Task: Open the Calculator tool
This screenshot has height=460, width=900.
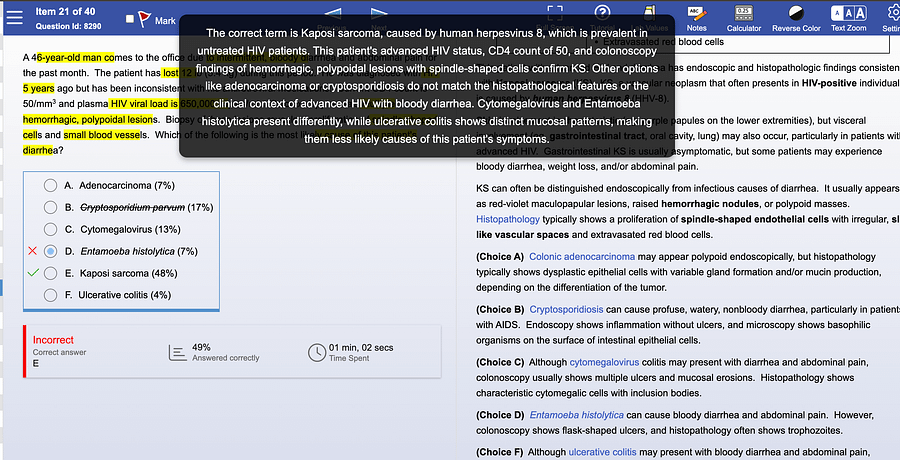Action: coord(743,17)
